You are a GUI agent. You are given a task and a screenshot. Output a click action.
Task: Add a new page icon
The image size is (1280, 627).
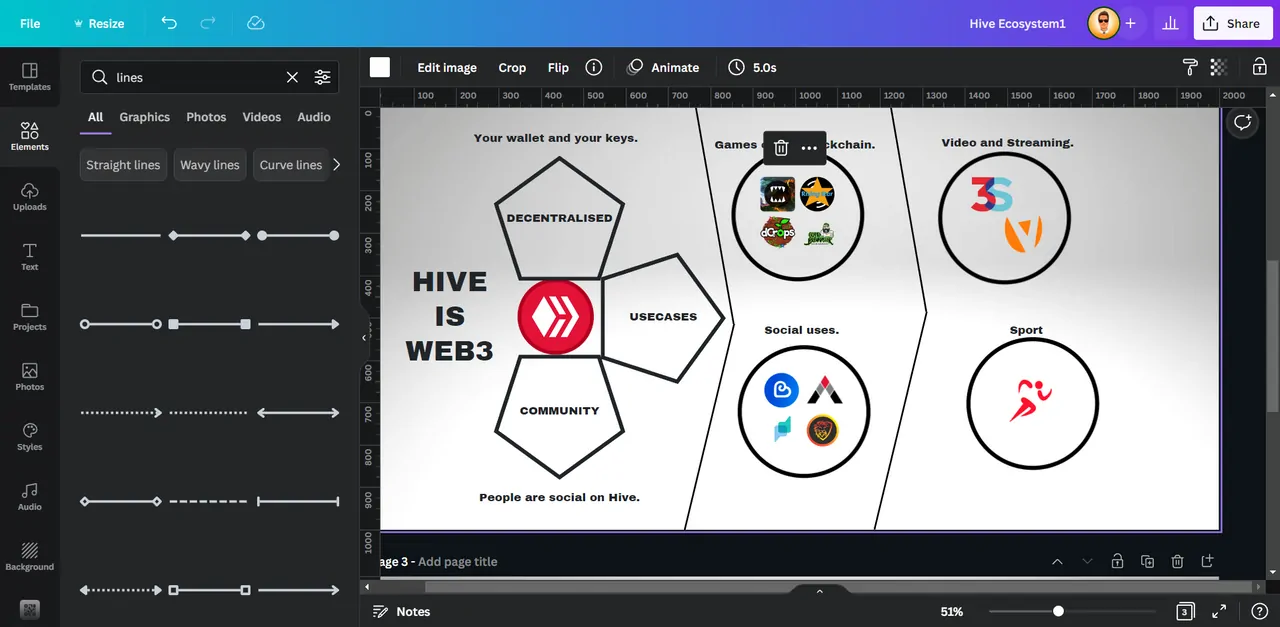pos(1207,561)
